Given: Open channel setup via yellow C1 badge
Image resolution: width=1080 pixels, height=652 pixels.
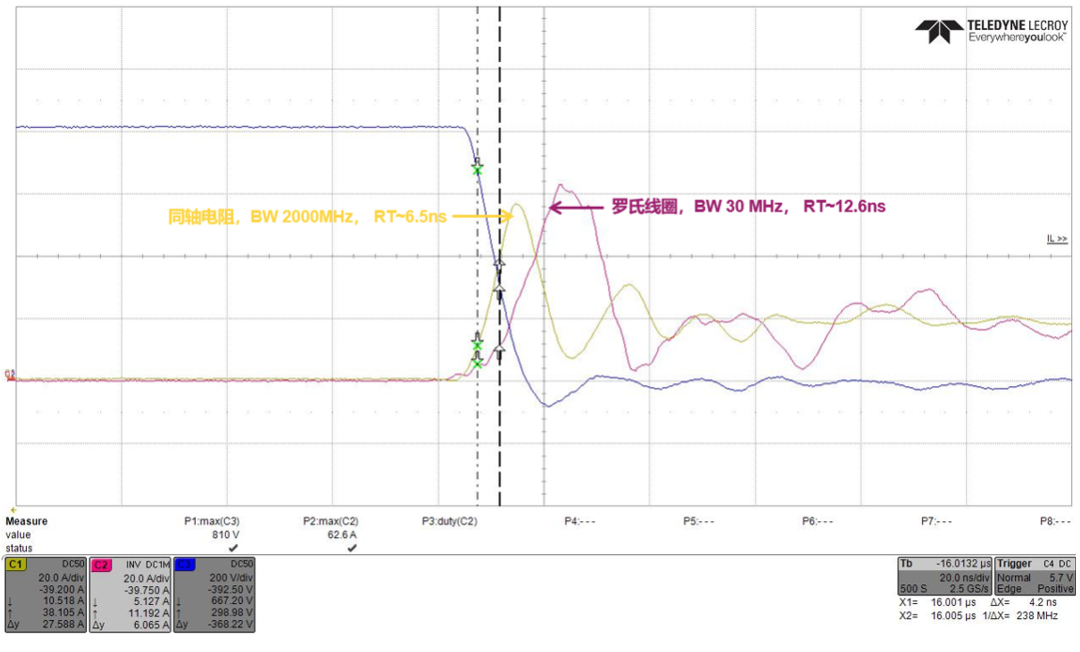Looking at the screenshot, I should coord(15,565).
